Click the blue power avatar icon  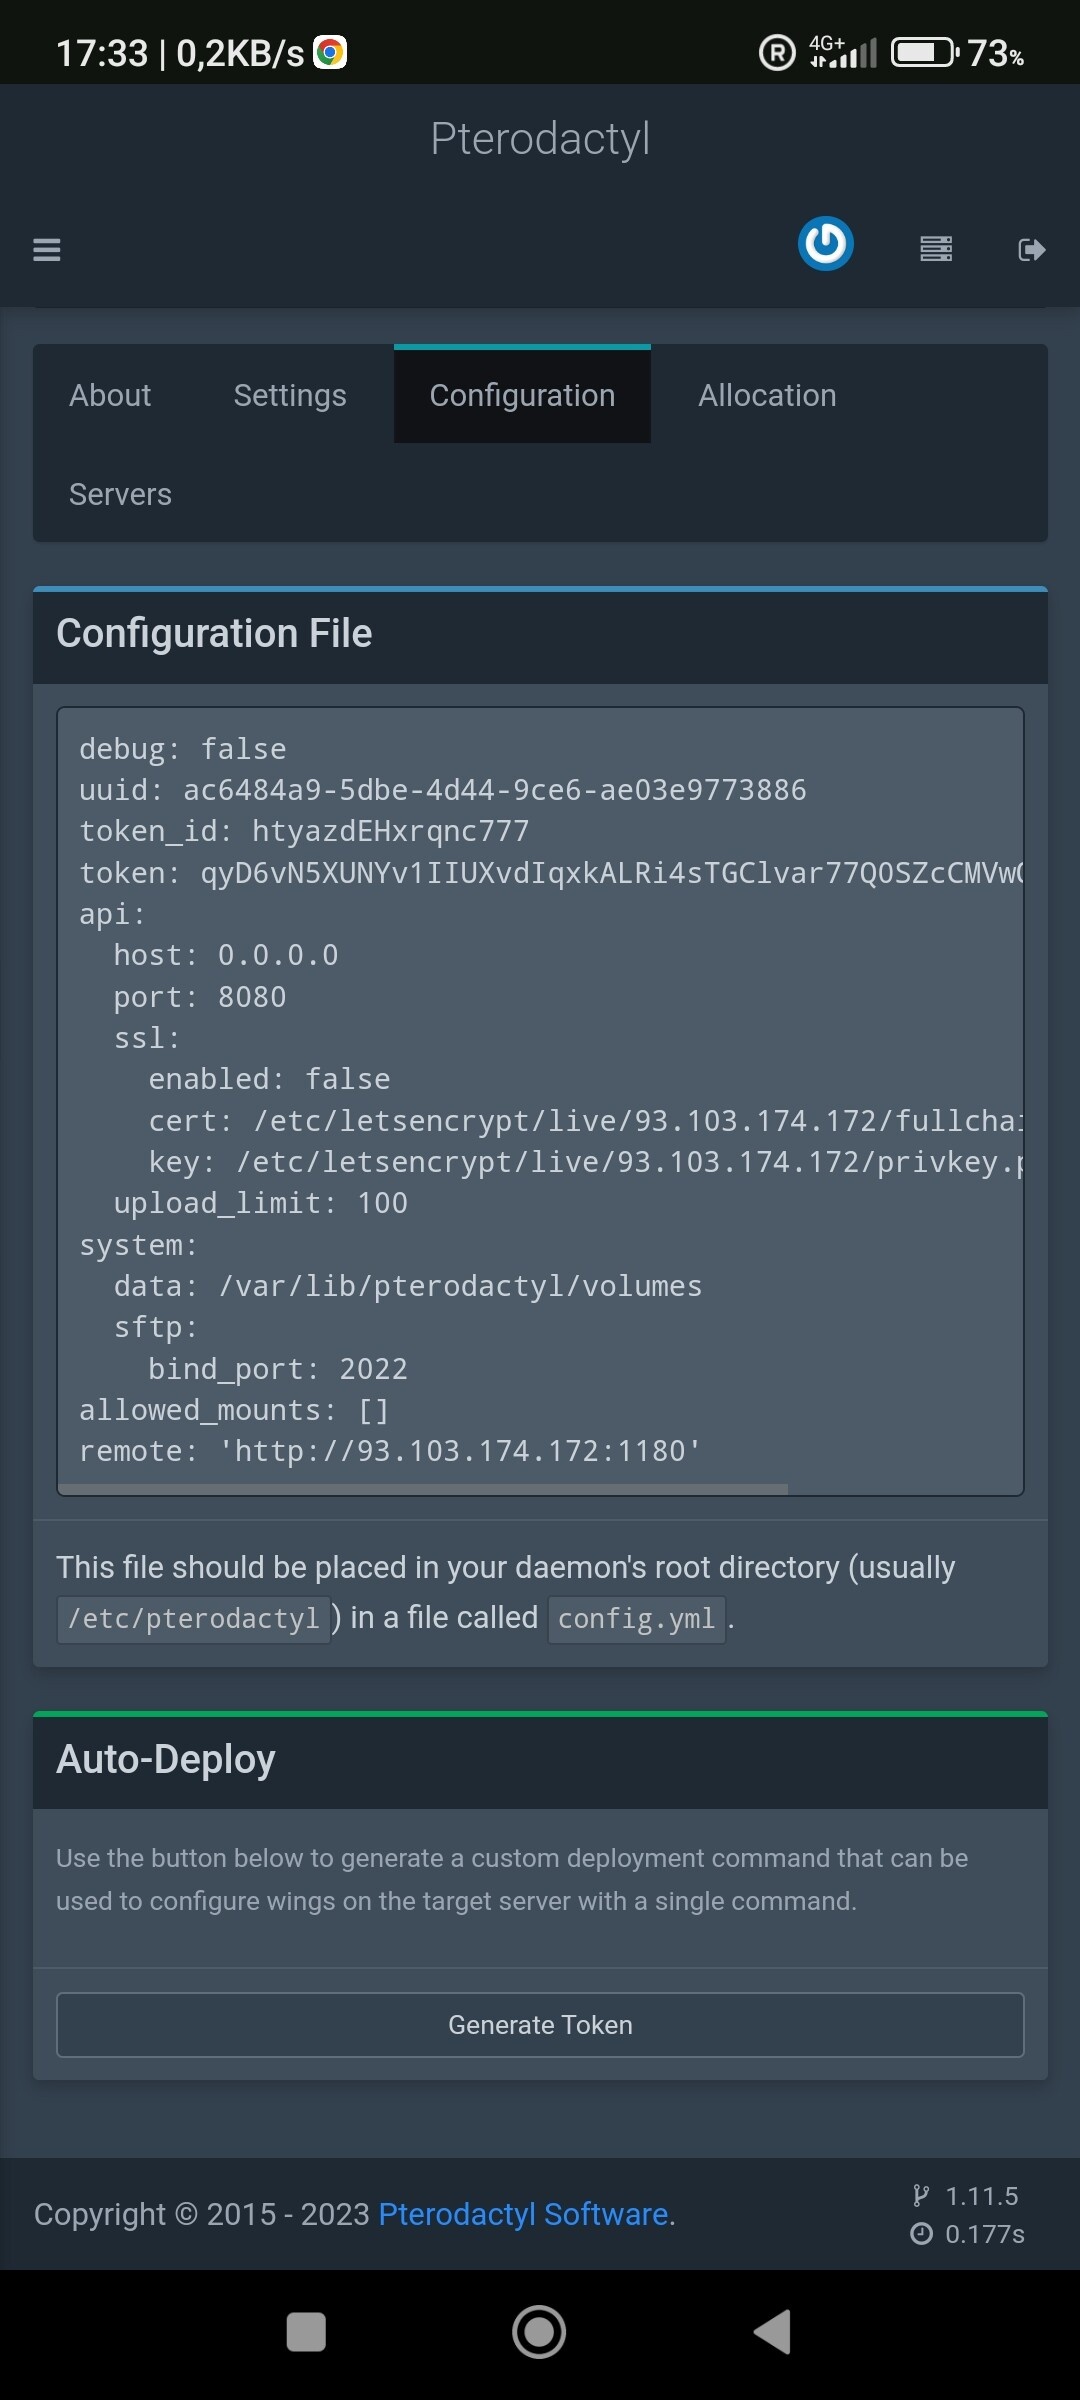[x=826, y=243]
